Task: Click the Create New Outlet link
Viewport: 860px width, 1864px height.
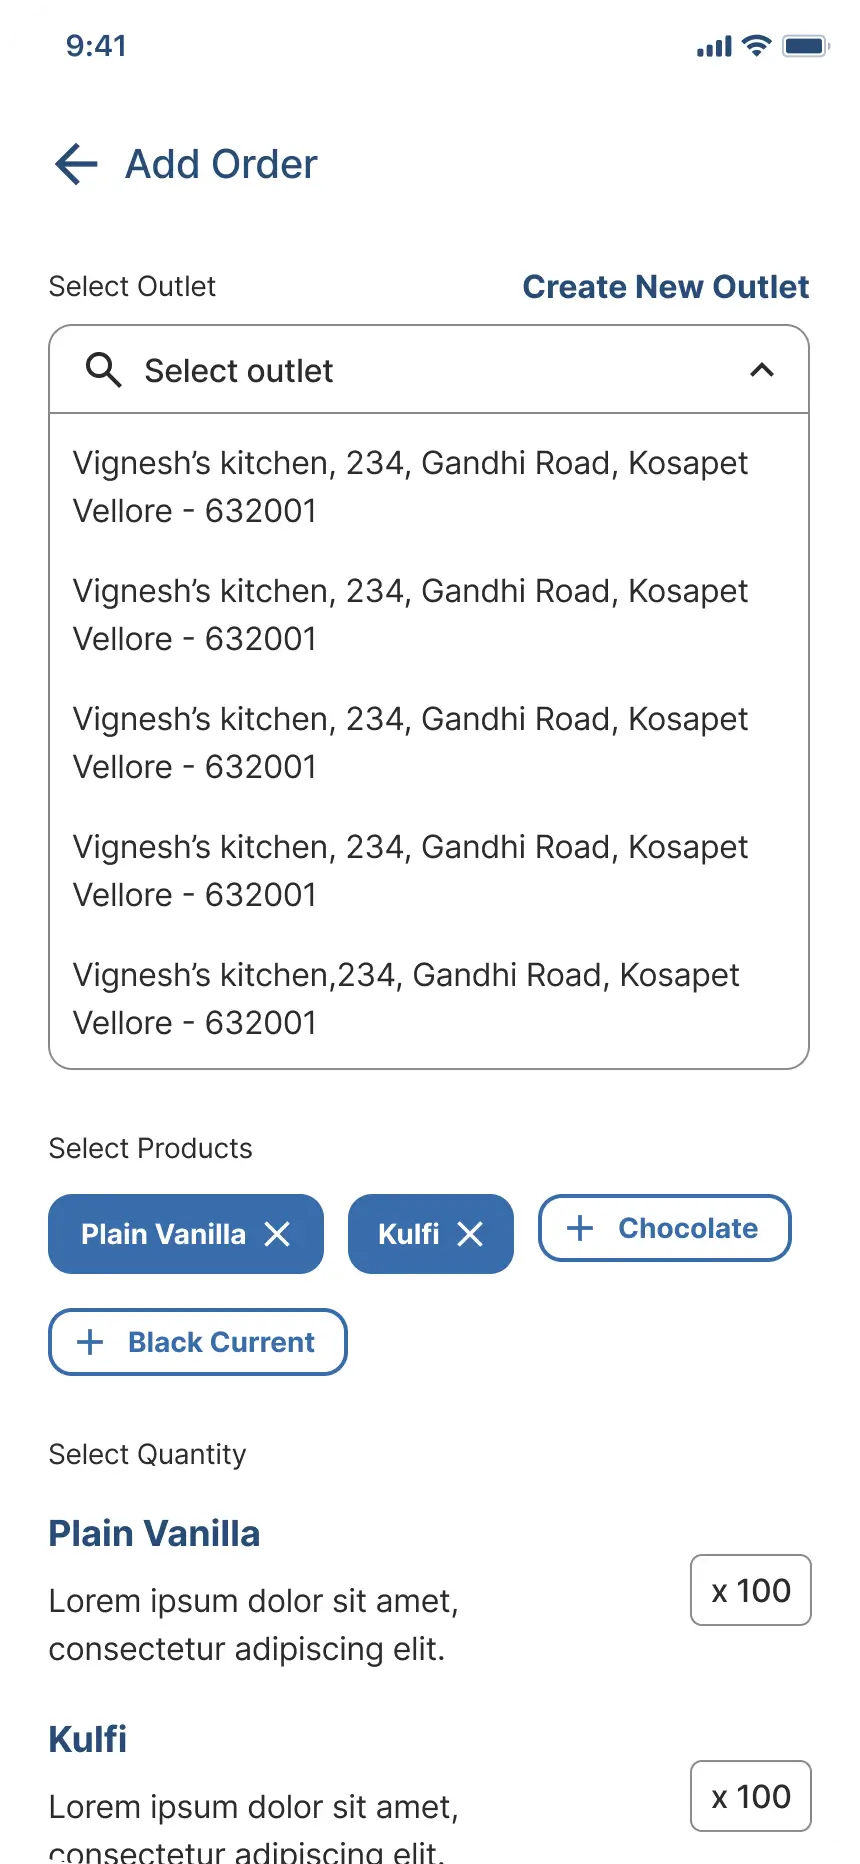Action: point(665,287)
